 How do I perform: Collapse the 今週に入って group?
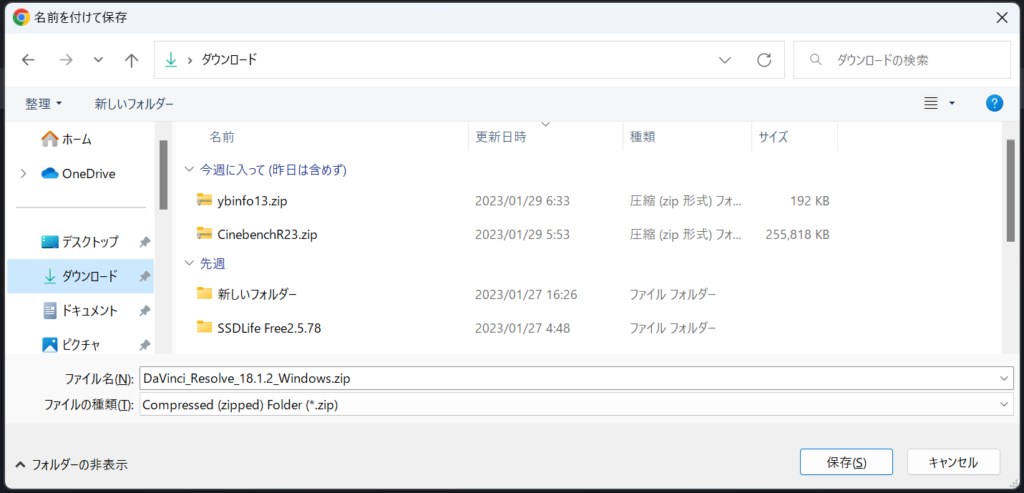pyautogui.click(x=190, y=170)
